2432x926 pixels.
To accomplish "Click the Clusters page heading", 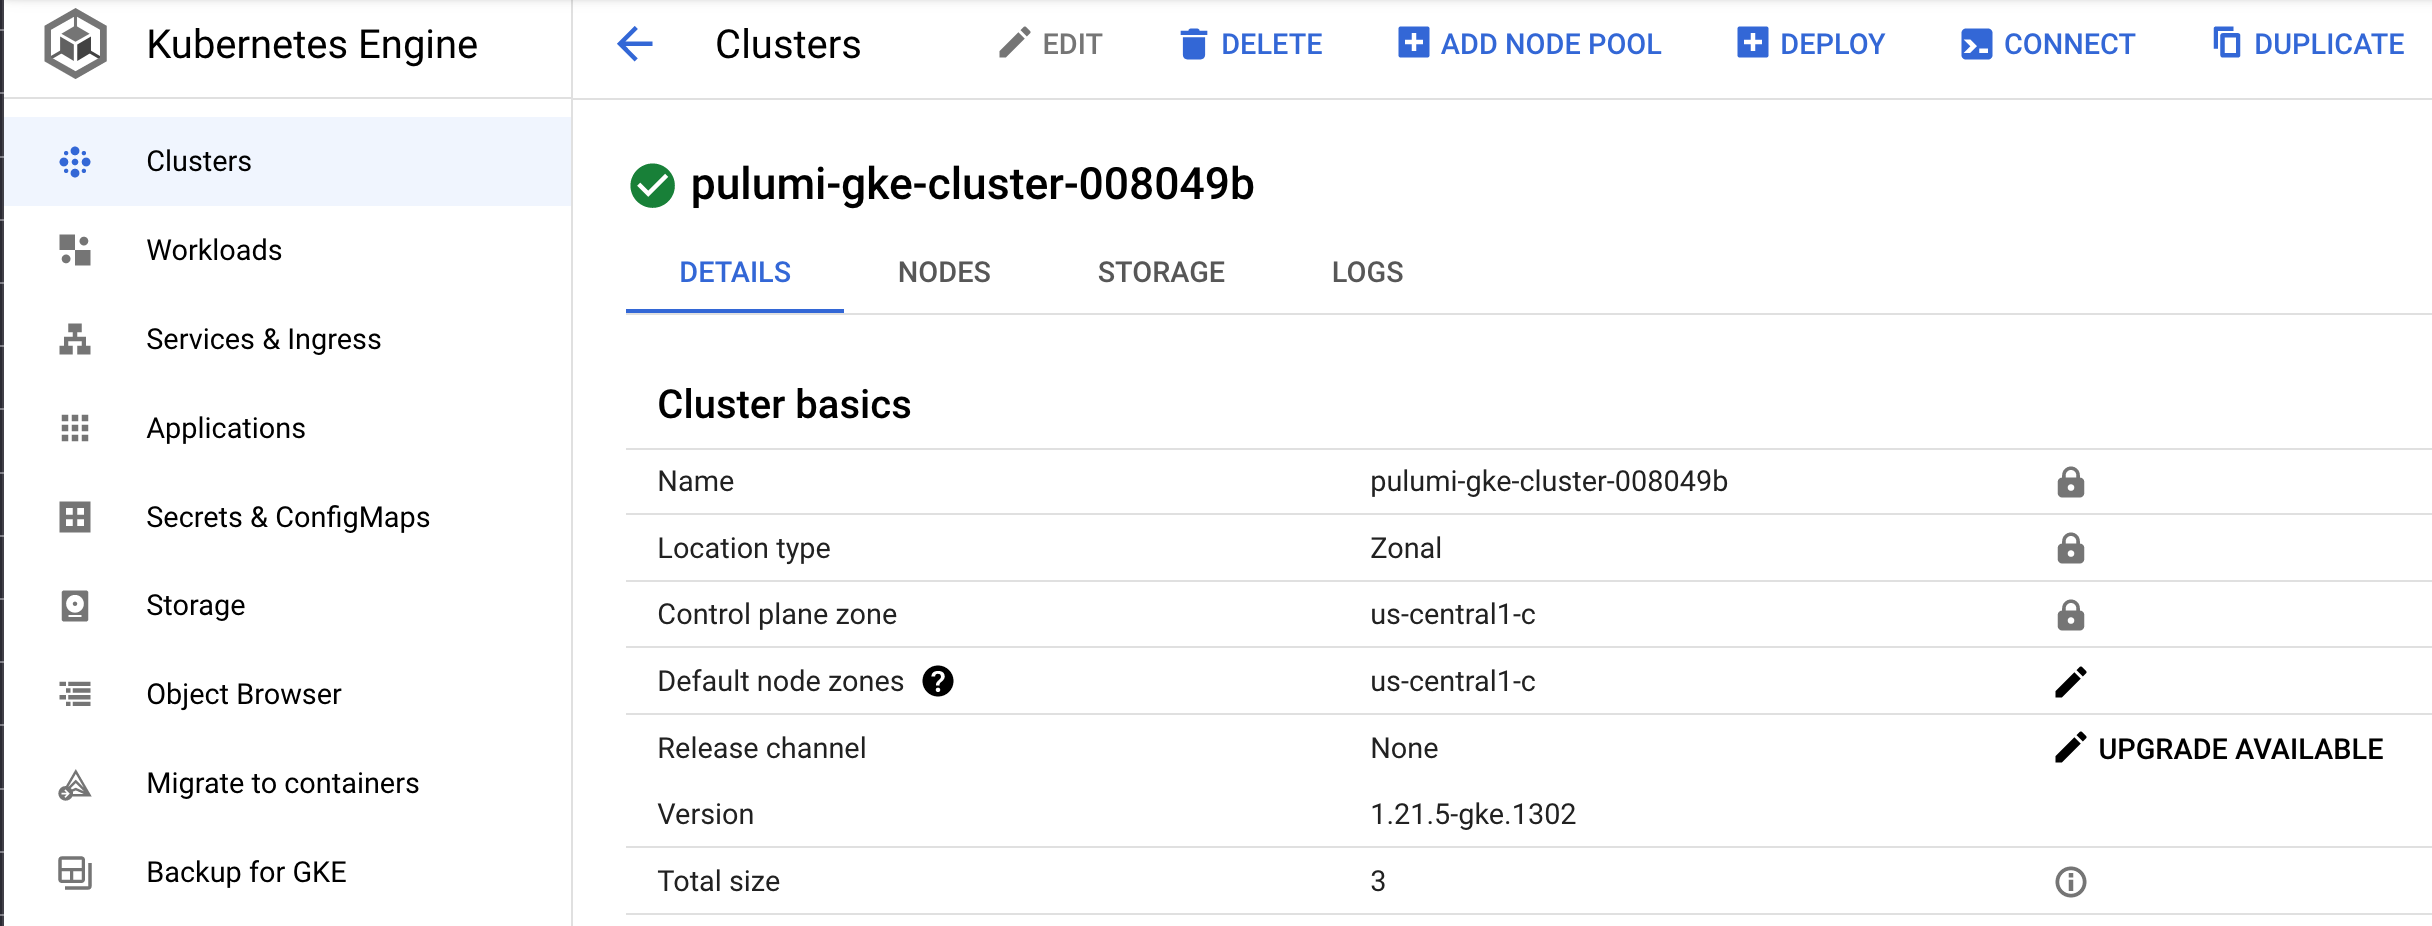I will coord(788,45).
